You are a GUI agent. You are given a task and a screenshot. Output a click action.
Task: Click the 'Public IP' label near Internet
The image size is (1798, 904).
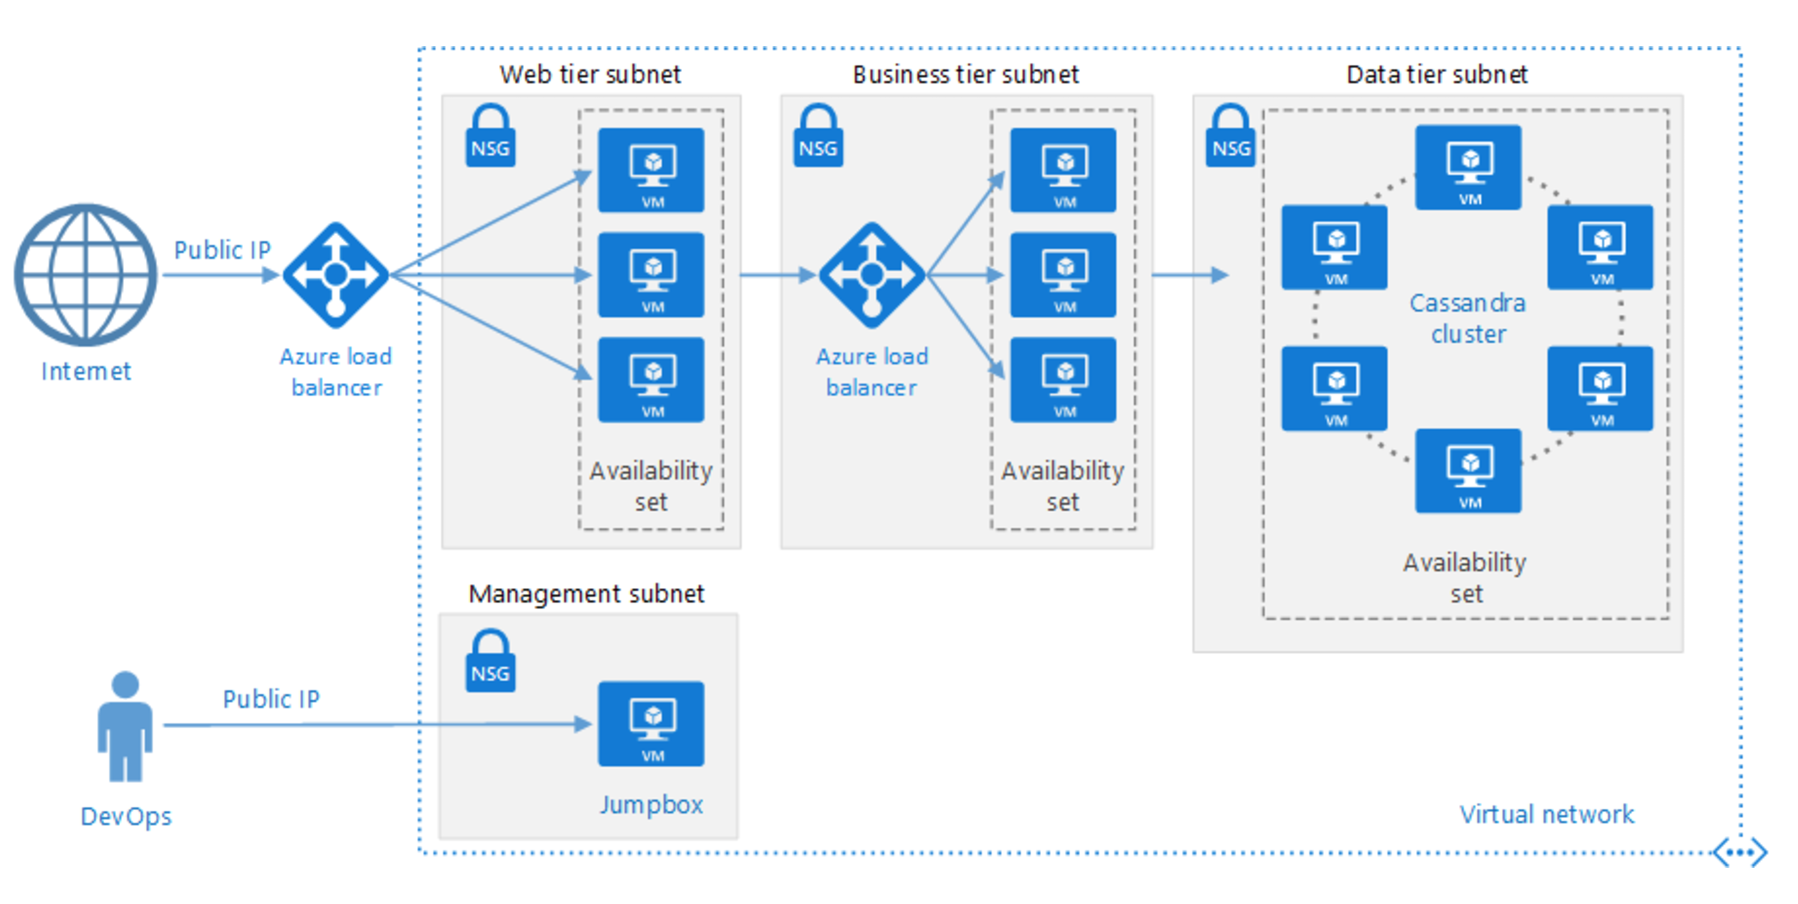point(222,250)
